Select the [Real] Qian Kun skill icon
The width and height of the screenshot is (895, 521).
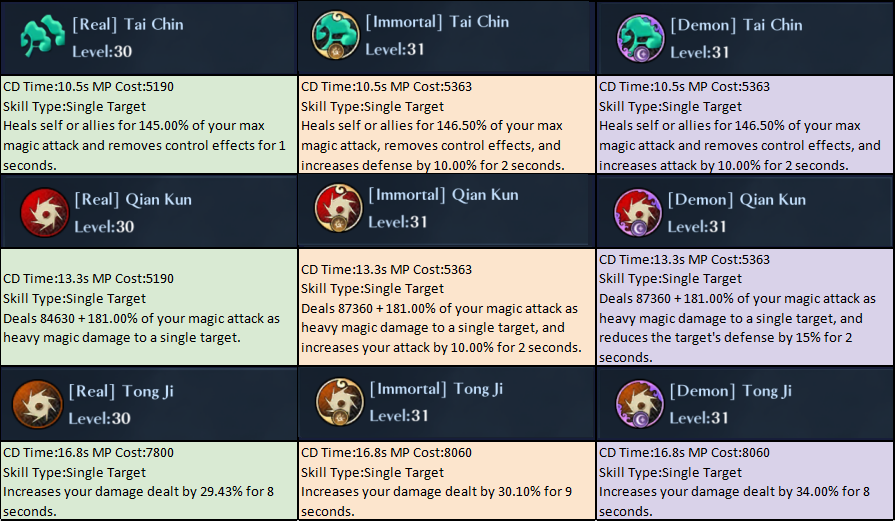[x=44, y=213]
